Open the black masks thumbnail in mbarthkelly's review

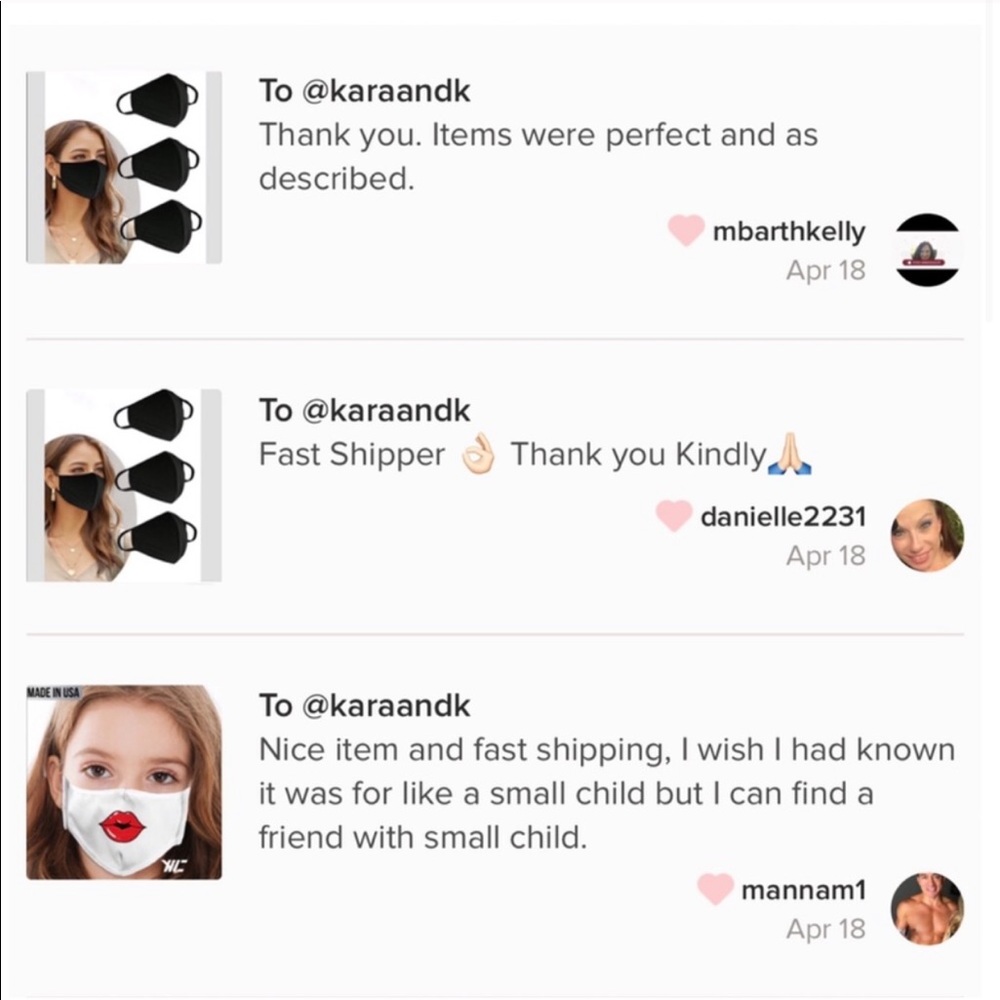tap(124, 167)
